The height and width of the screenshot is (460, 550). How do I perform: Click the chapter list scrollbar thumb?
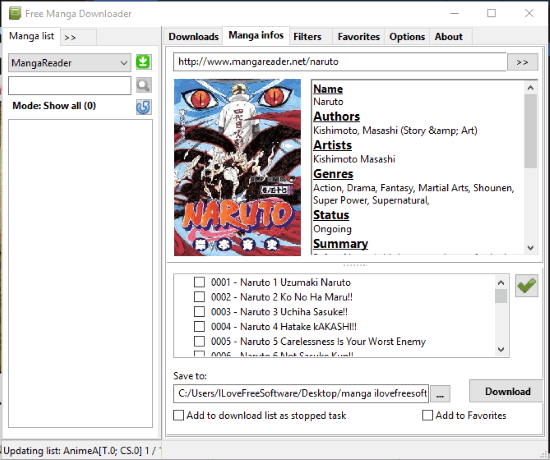(x=501, y=296)
